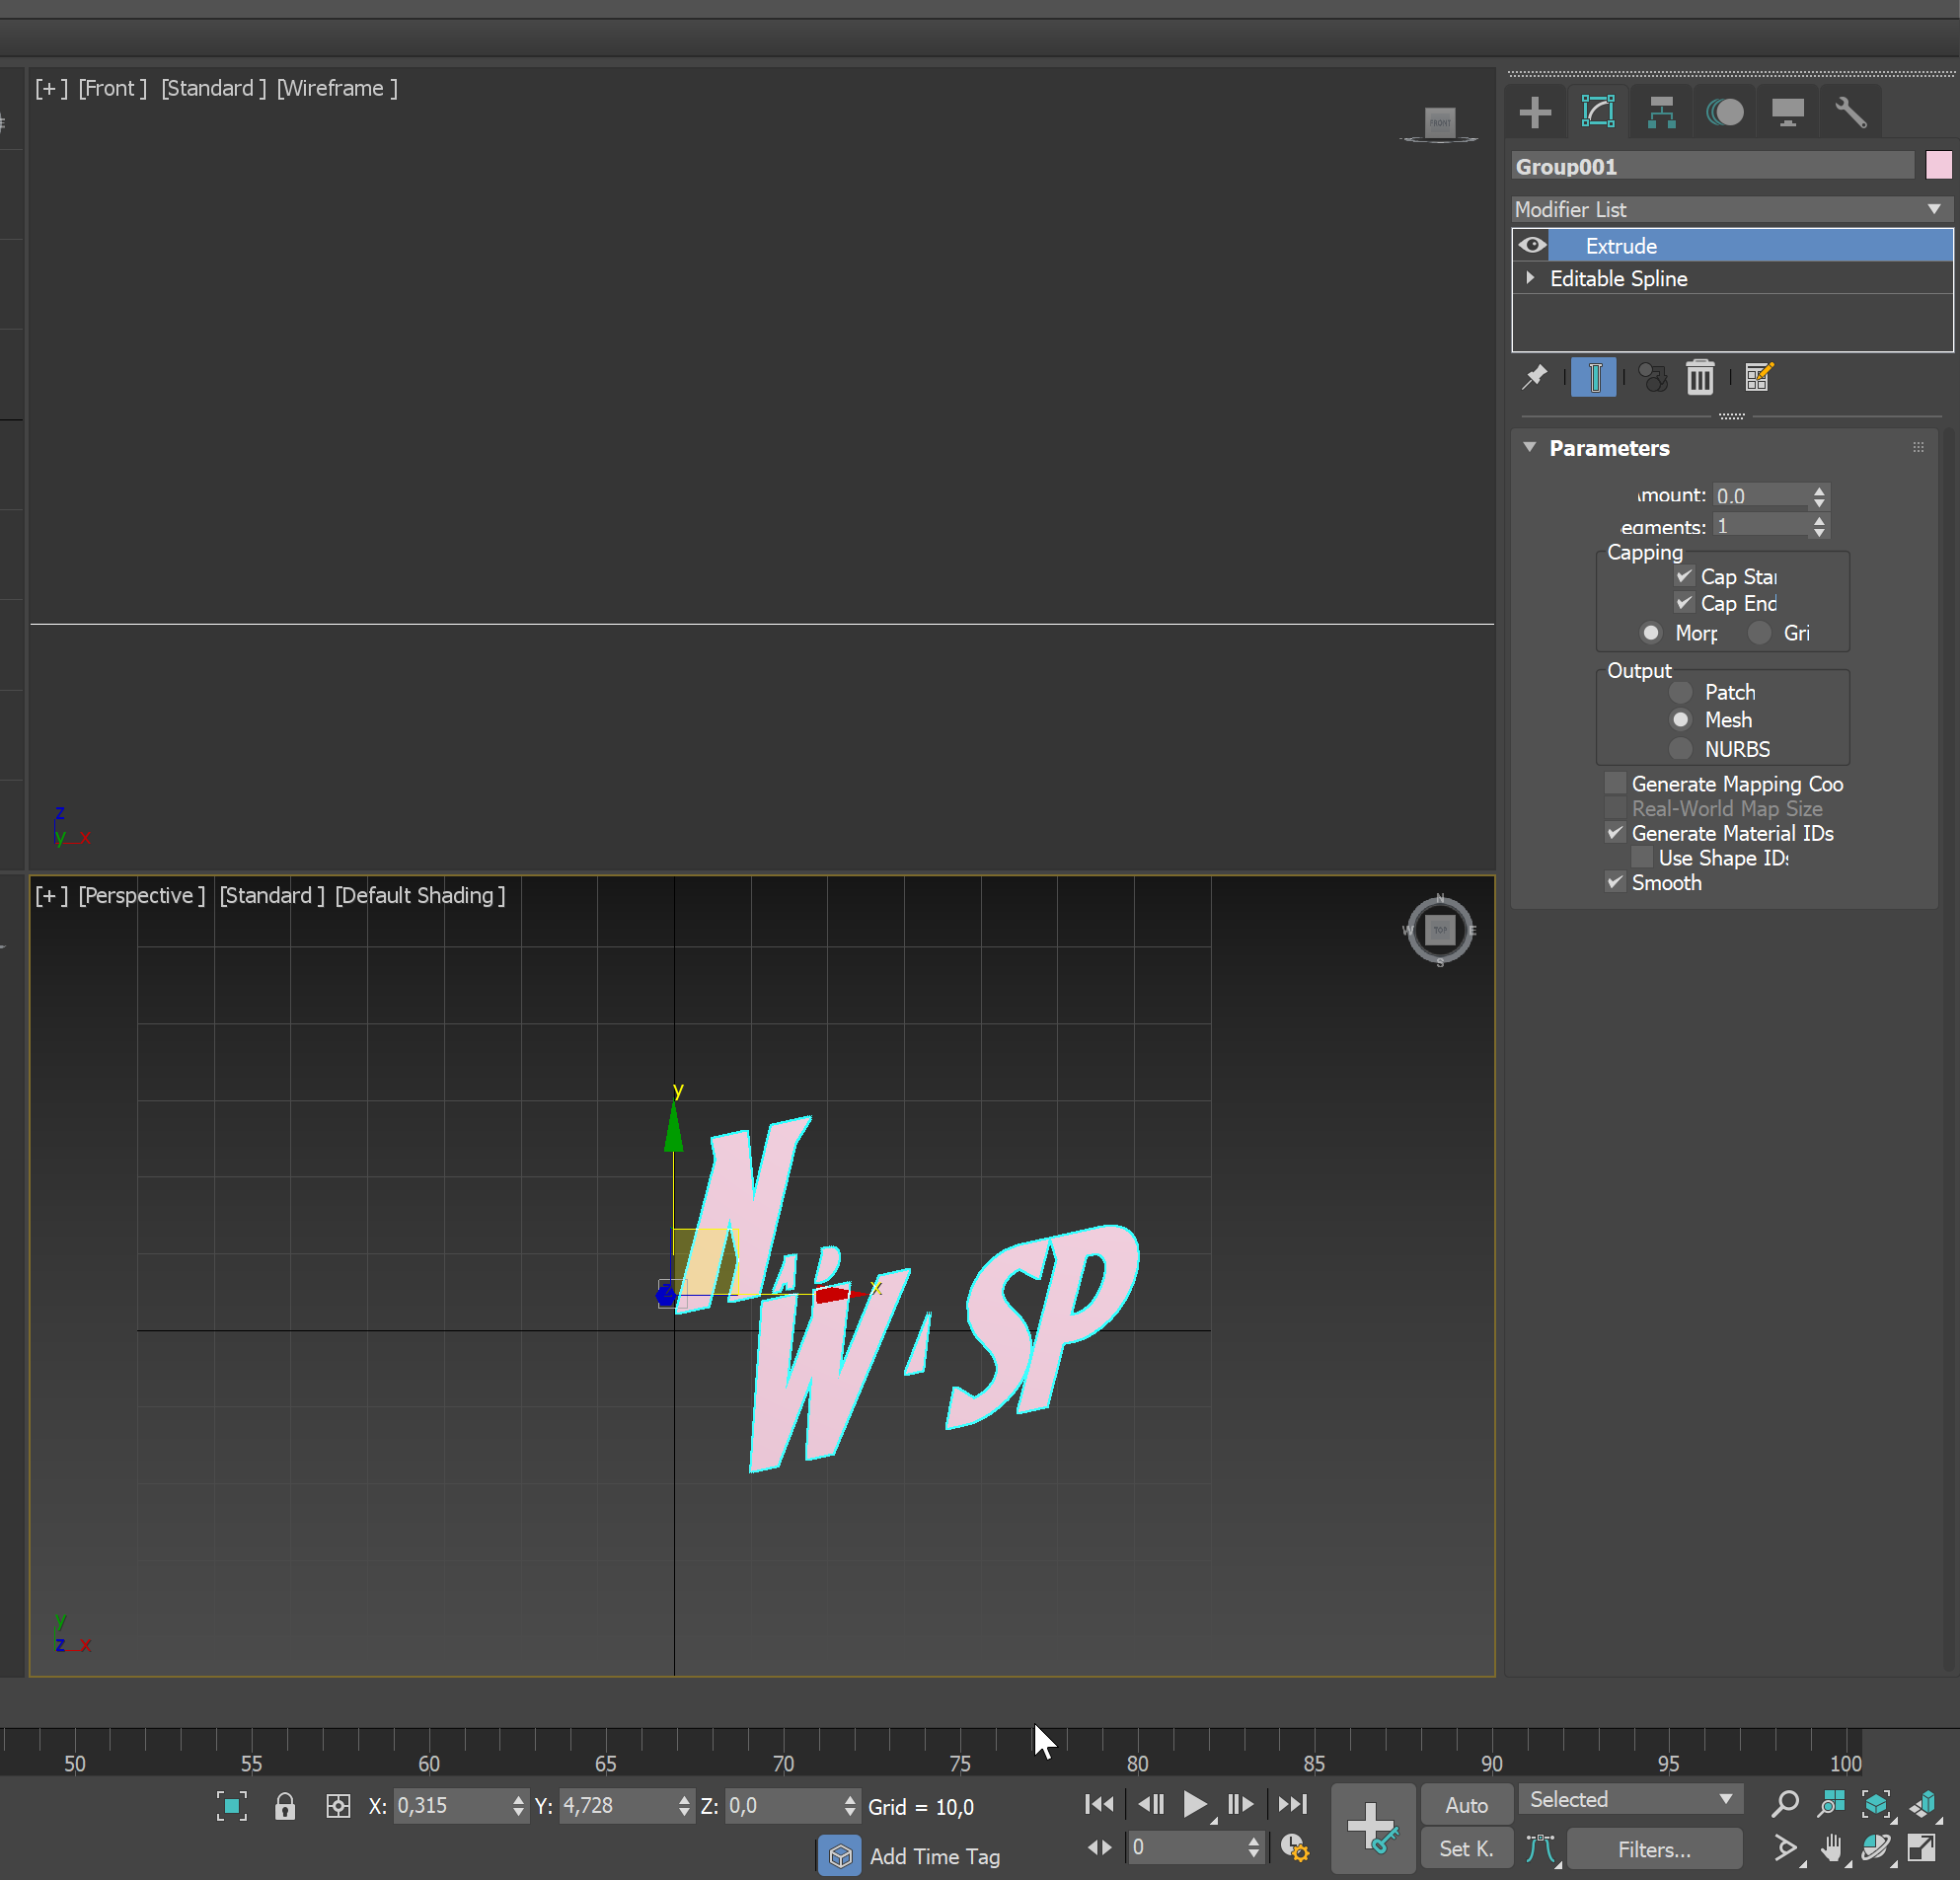Select the Display panel icon

click(1787, 111)
